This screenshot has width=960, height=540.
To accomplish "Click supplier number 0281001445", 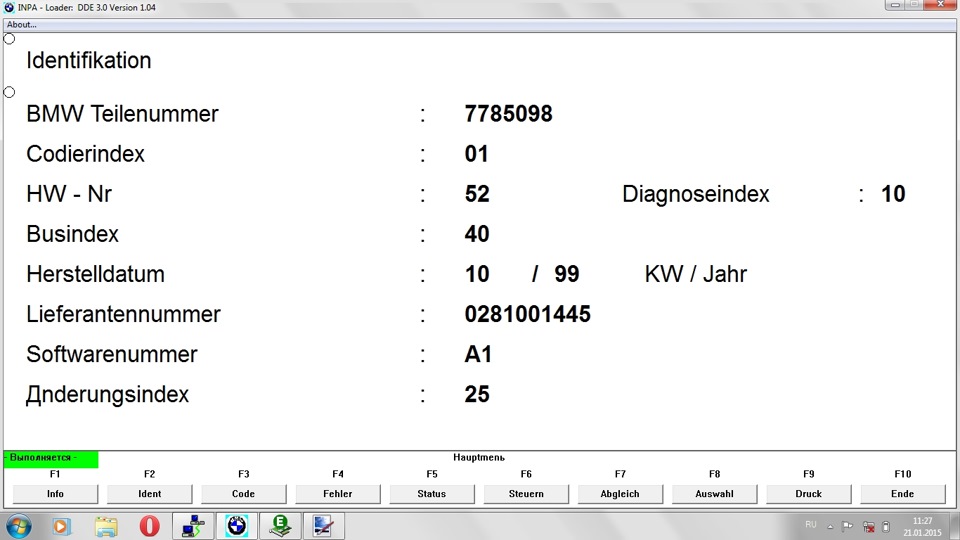I will click(x=527, y=314).
